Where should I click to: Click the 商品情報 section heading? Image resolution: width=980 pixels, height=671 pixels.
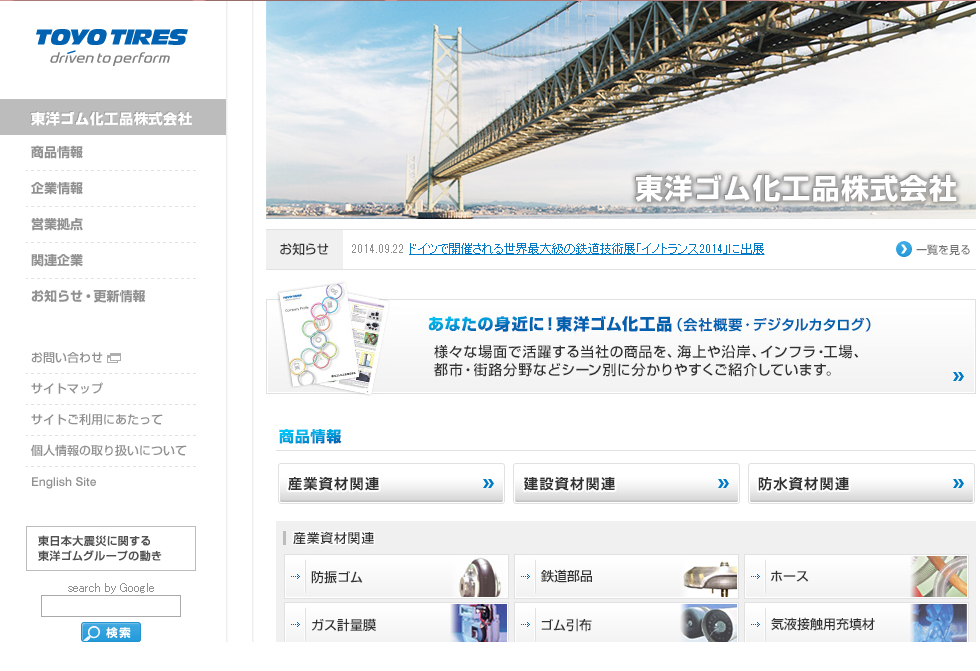coord(310,437)
